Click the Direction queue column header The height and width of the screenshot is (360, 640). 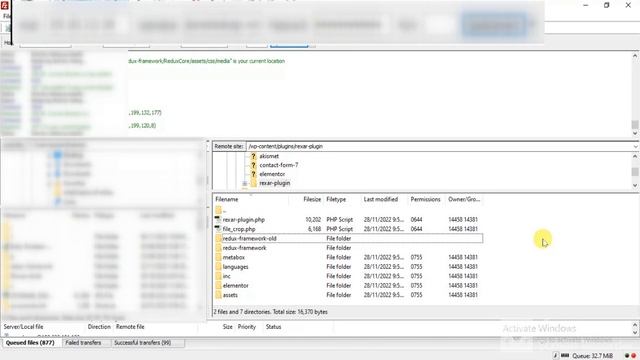(x=99, y=327)
